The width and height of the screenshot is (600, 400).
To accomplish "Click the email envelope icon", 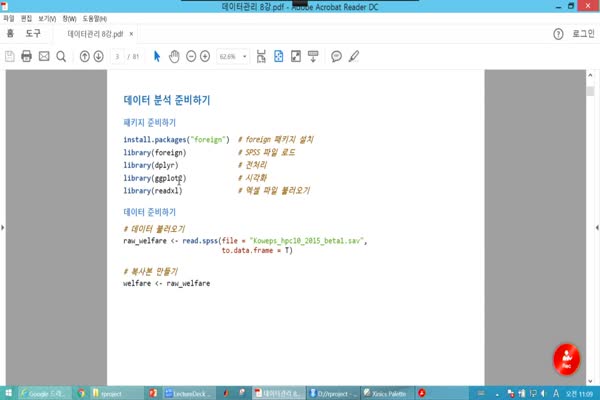I will pyautogui.click(x=44, y=56).
